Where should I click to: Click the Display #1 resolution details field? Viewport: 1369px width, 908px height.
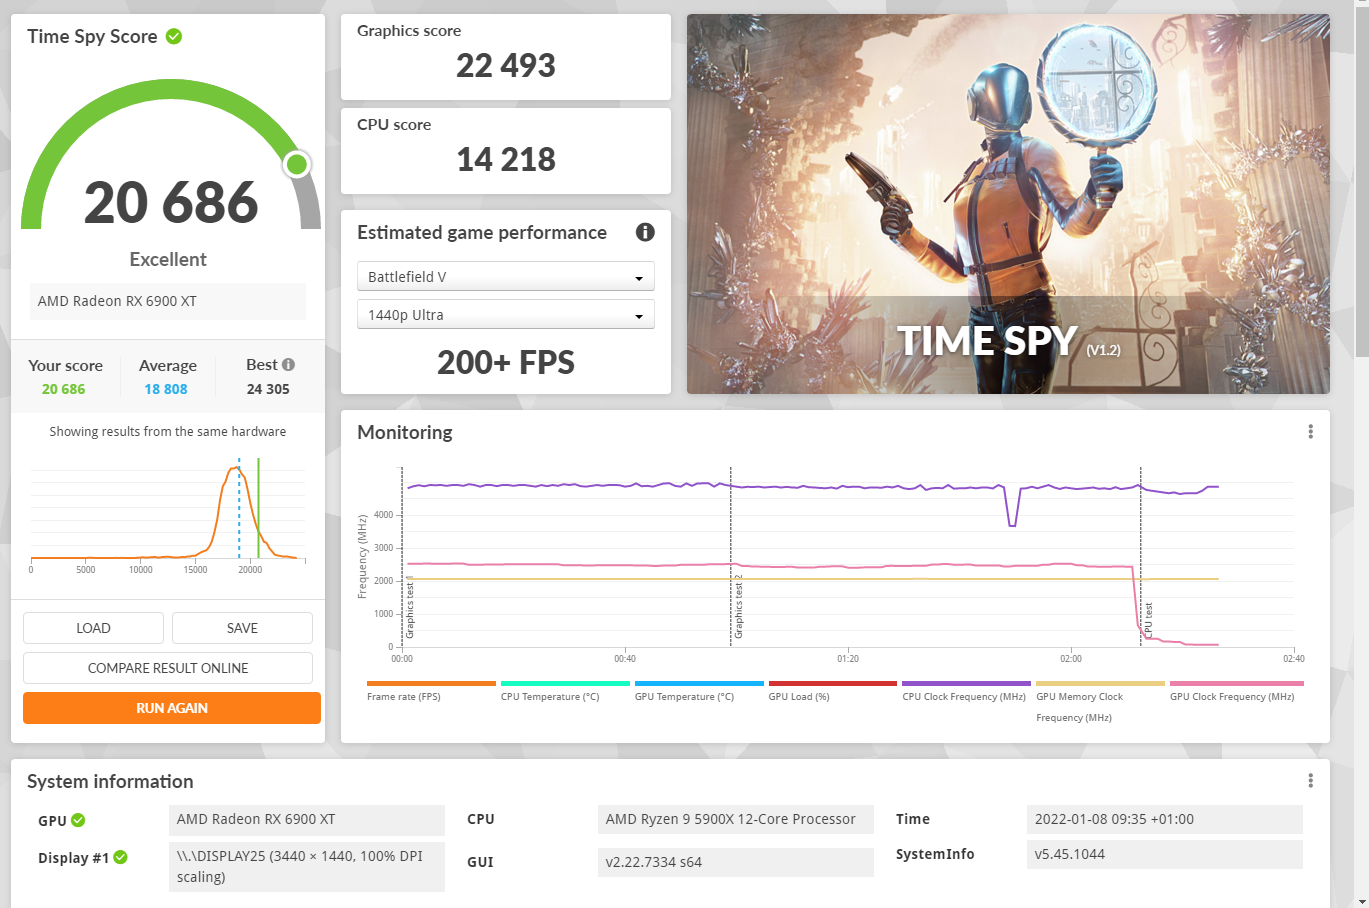[307, 866]
